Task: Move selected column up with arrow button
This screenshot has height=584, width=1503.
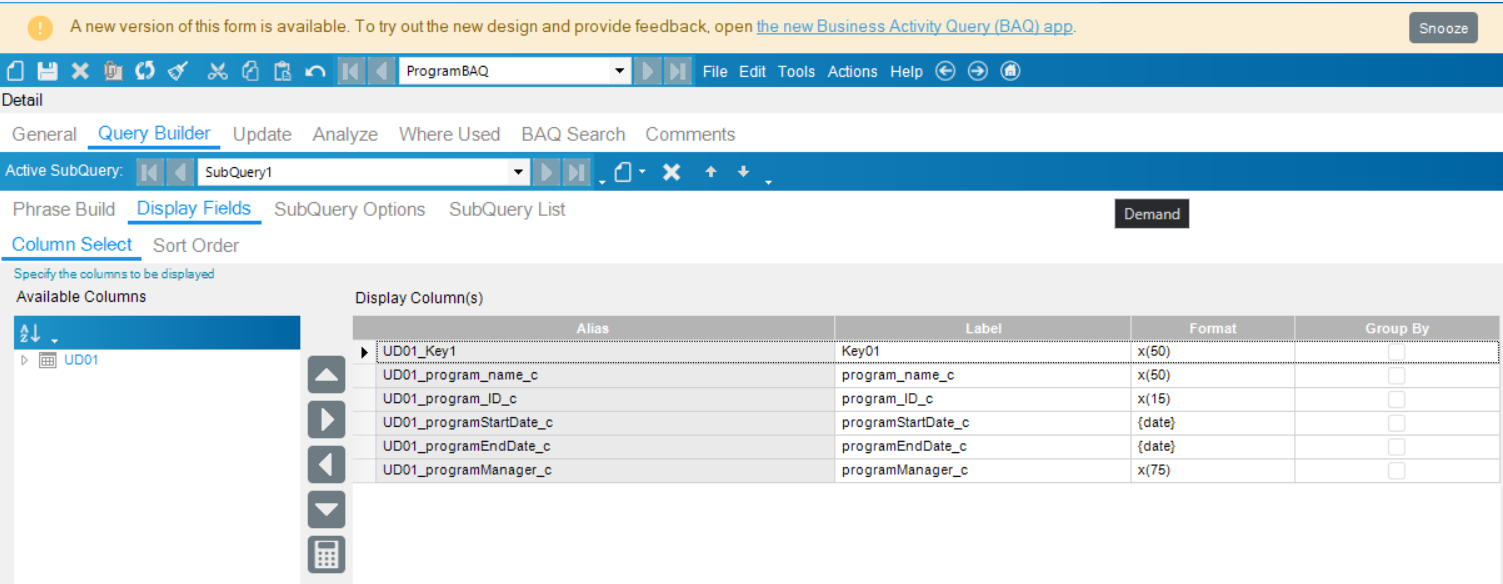Action: coord(326,375)
